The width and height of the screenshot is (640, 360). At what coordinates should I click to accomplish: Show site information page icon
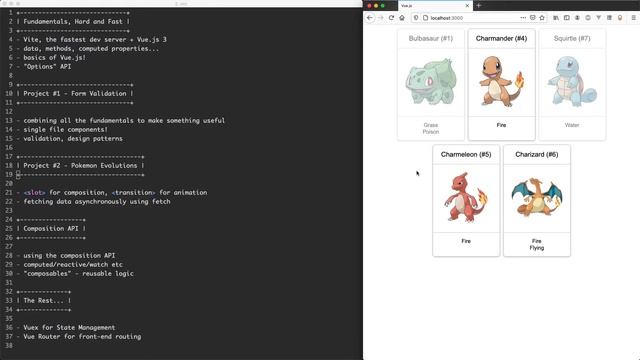pos(425,18)
